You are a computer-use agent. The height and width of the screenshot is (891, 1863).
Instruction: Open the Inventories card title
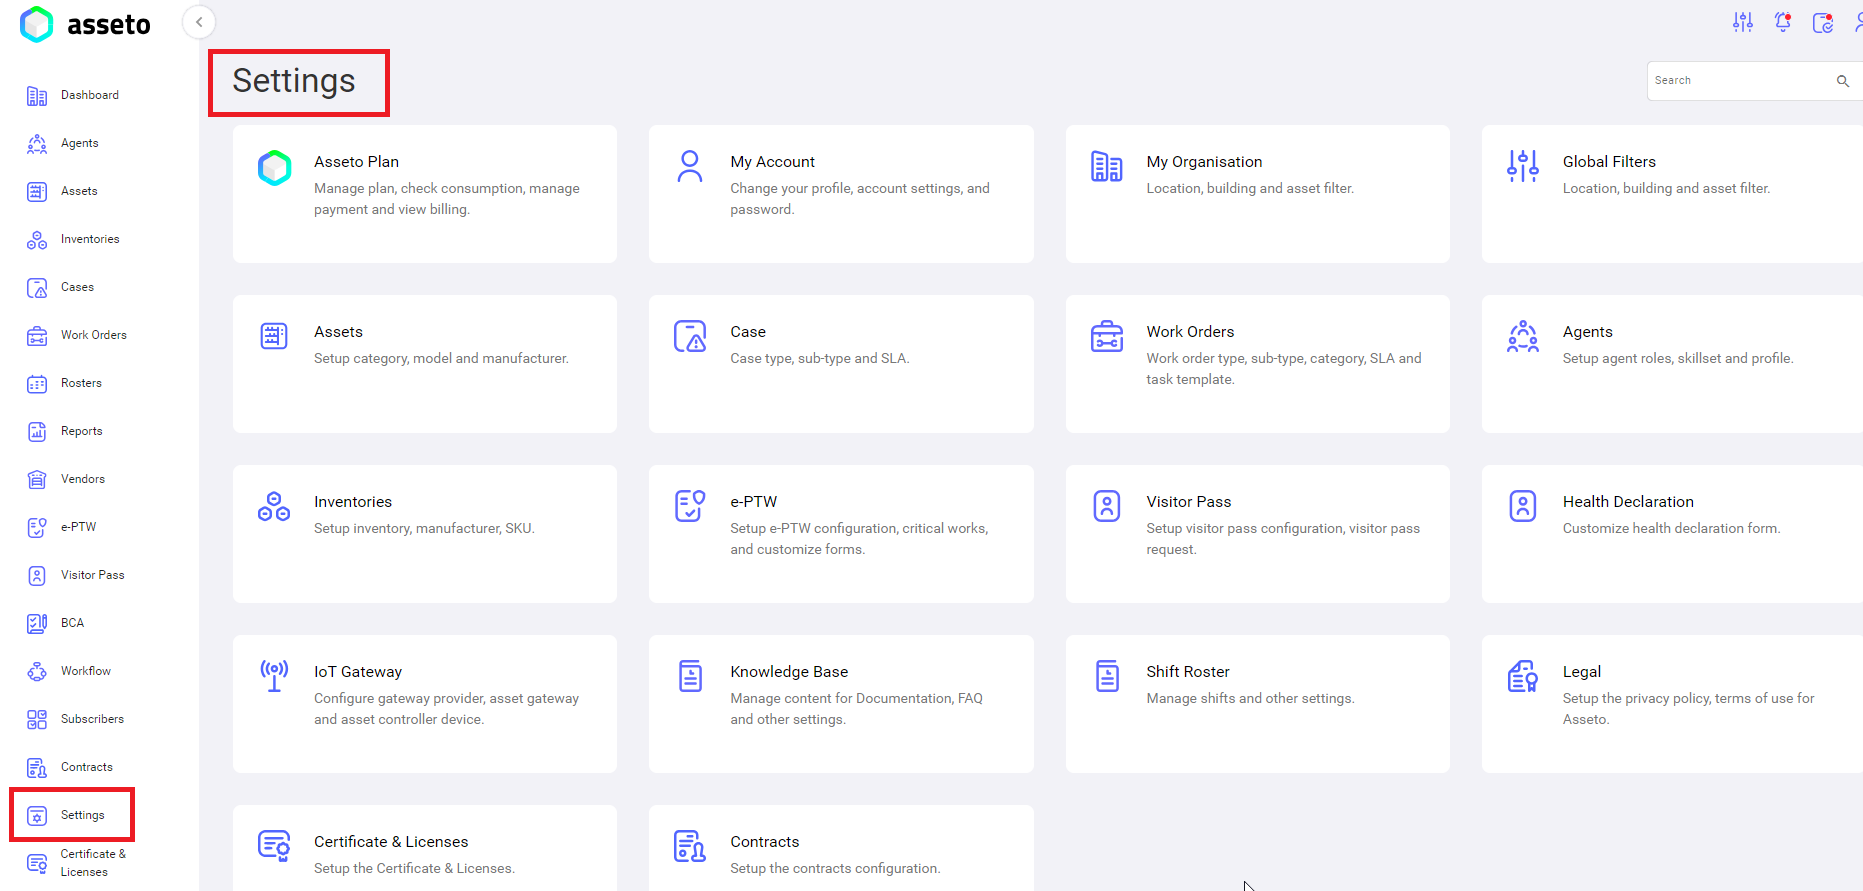[x=353, y=502]
